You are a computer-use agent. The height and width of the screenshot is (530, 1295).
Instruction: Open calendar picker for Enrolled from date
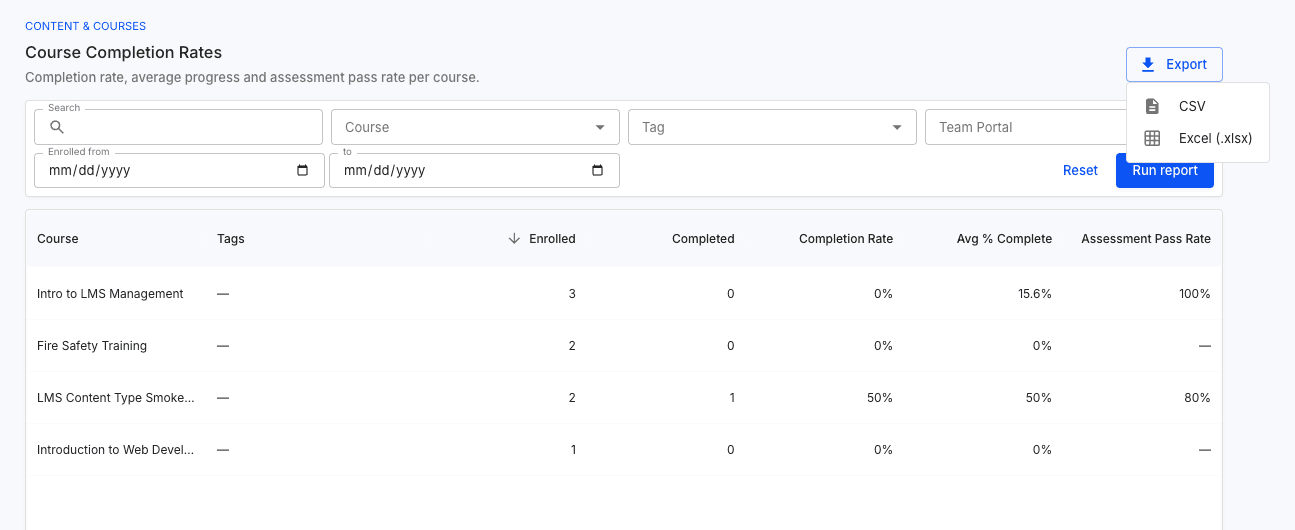point(303,170)
